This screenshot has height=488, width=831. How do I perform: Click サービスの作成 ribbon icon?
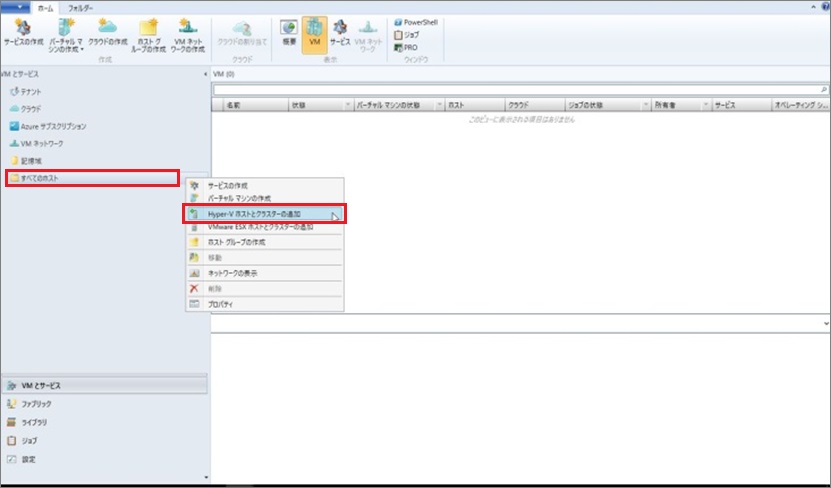pos(22,33)
